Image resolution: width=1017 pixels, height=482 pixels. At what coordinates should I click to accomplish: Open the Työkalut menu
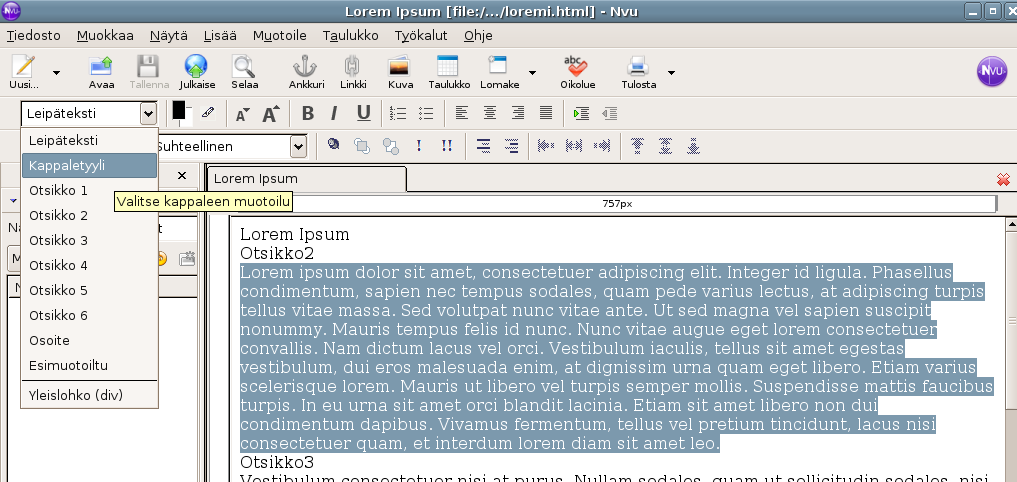(x=421, y=35)
